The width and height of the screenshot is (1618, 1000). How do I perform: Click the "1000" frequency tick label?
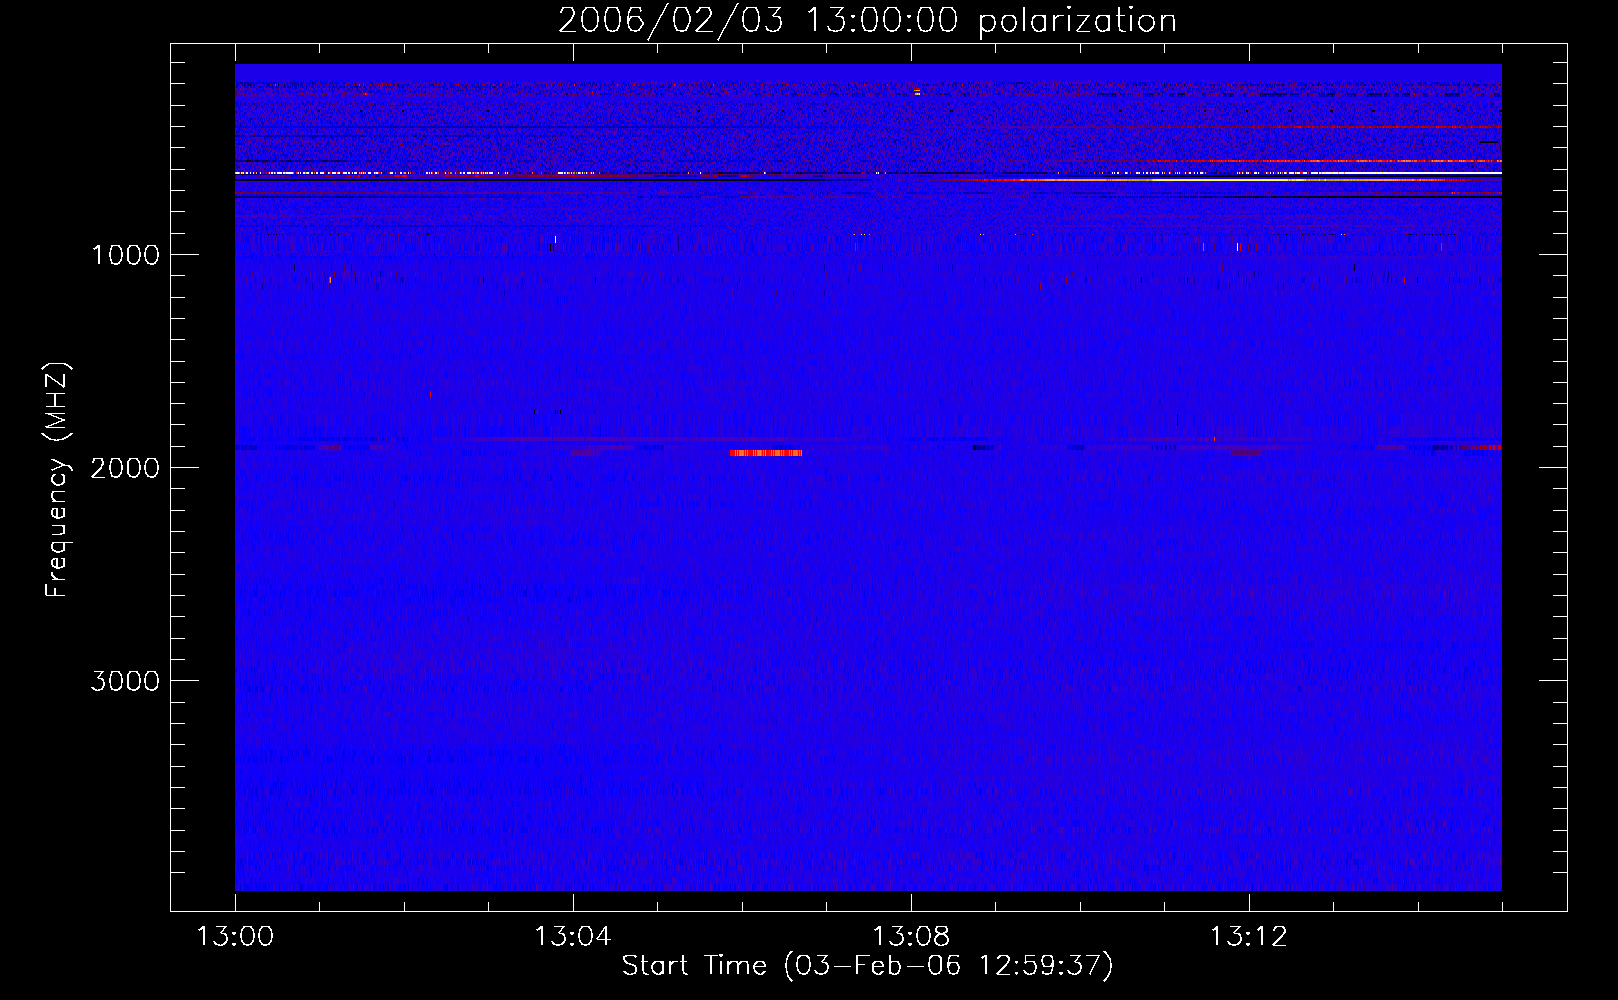pos(125,255)
